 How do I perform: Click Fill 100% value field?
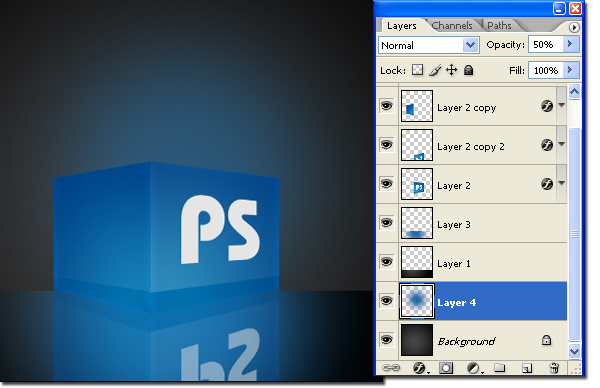pyautogui.click(x=546, y=70)
